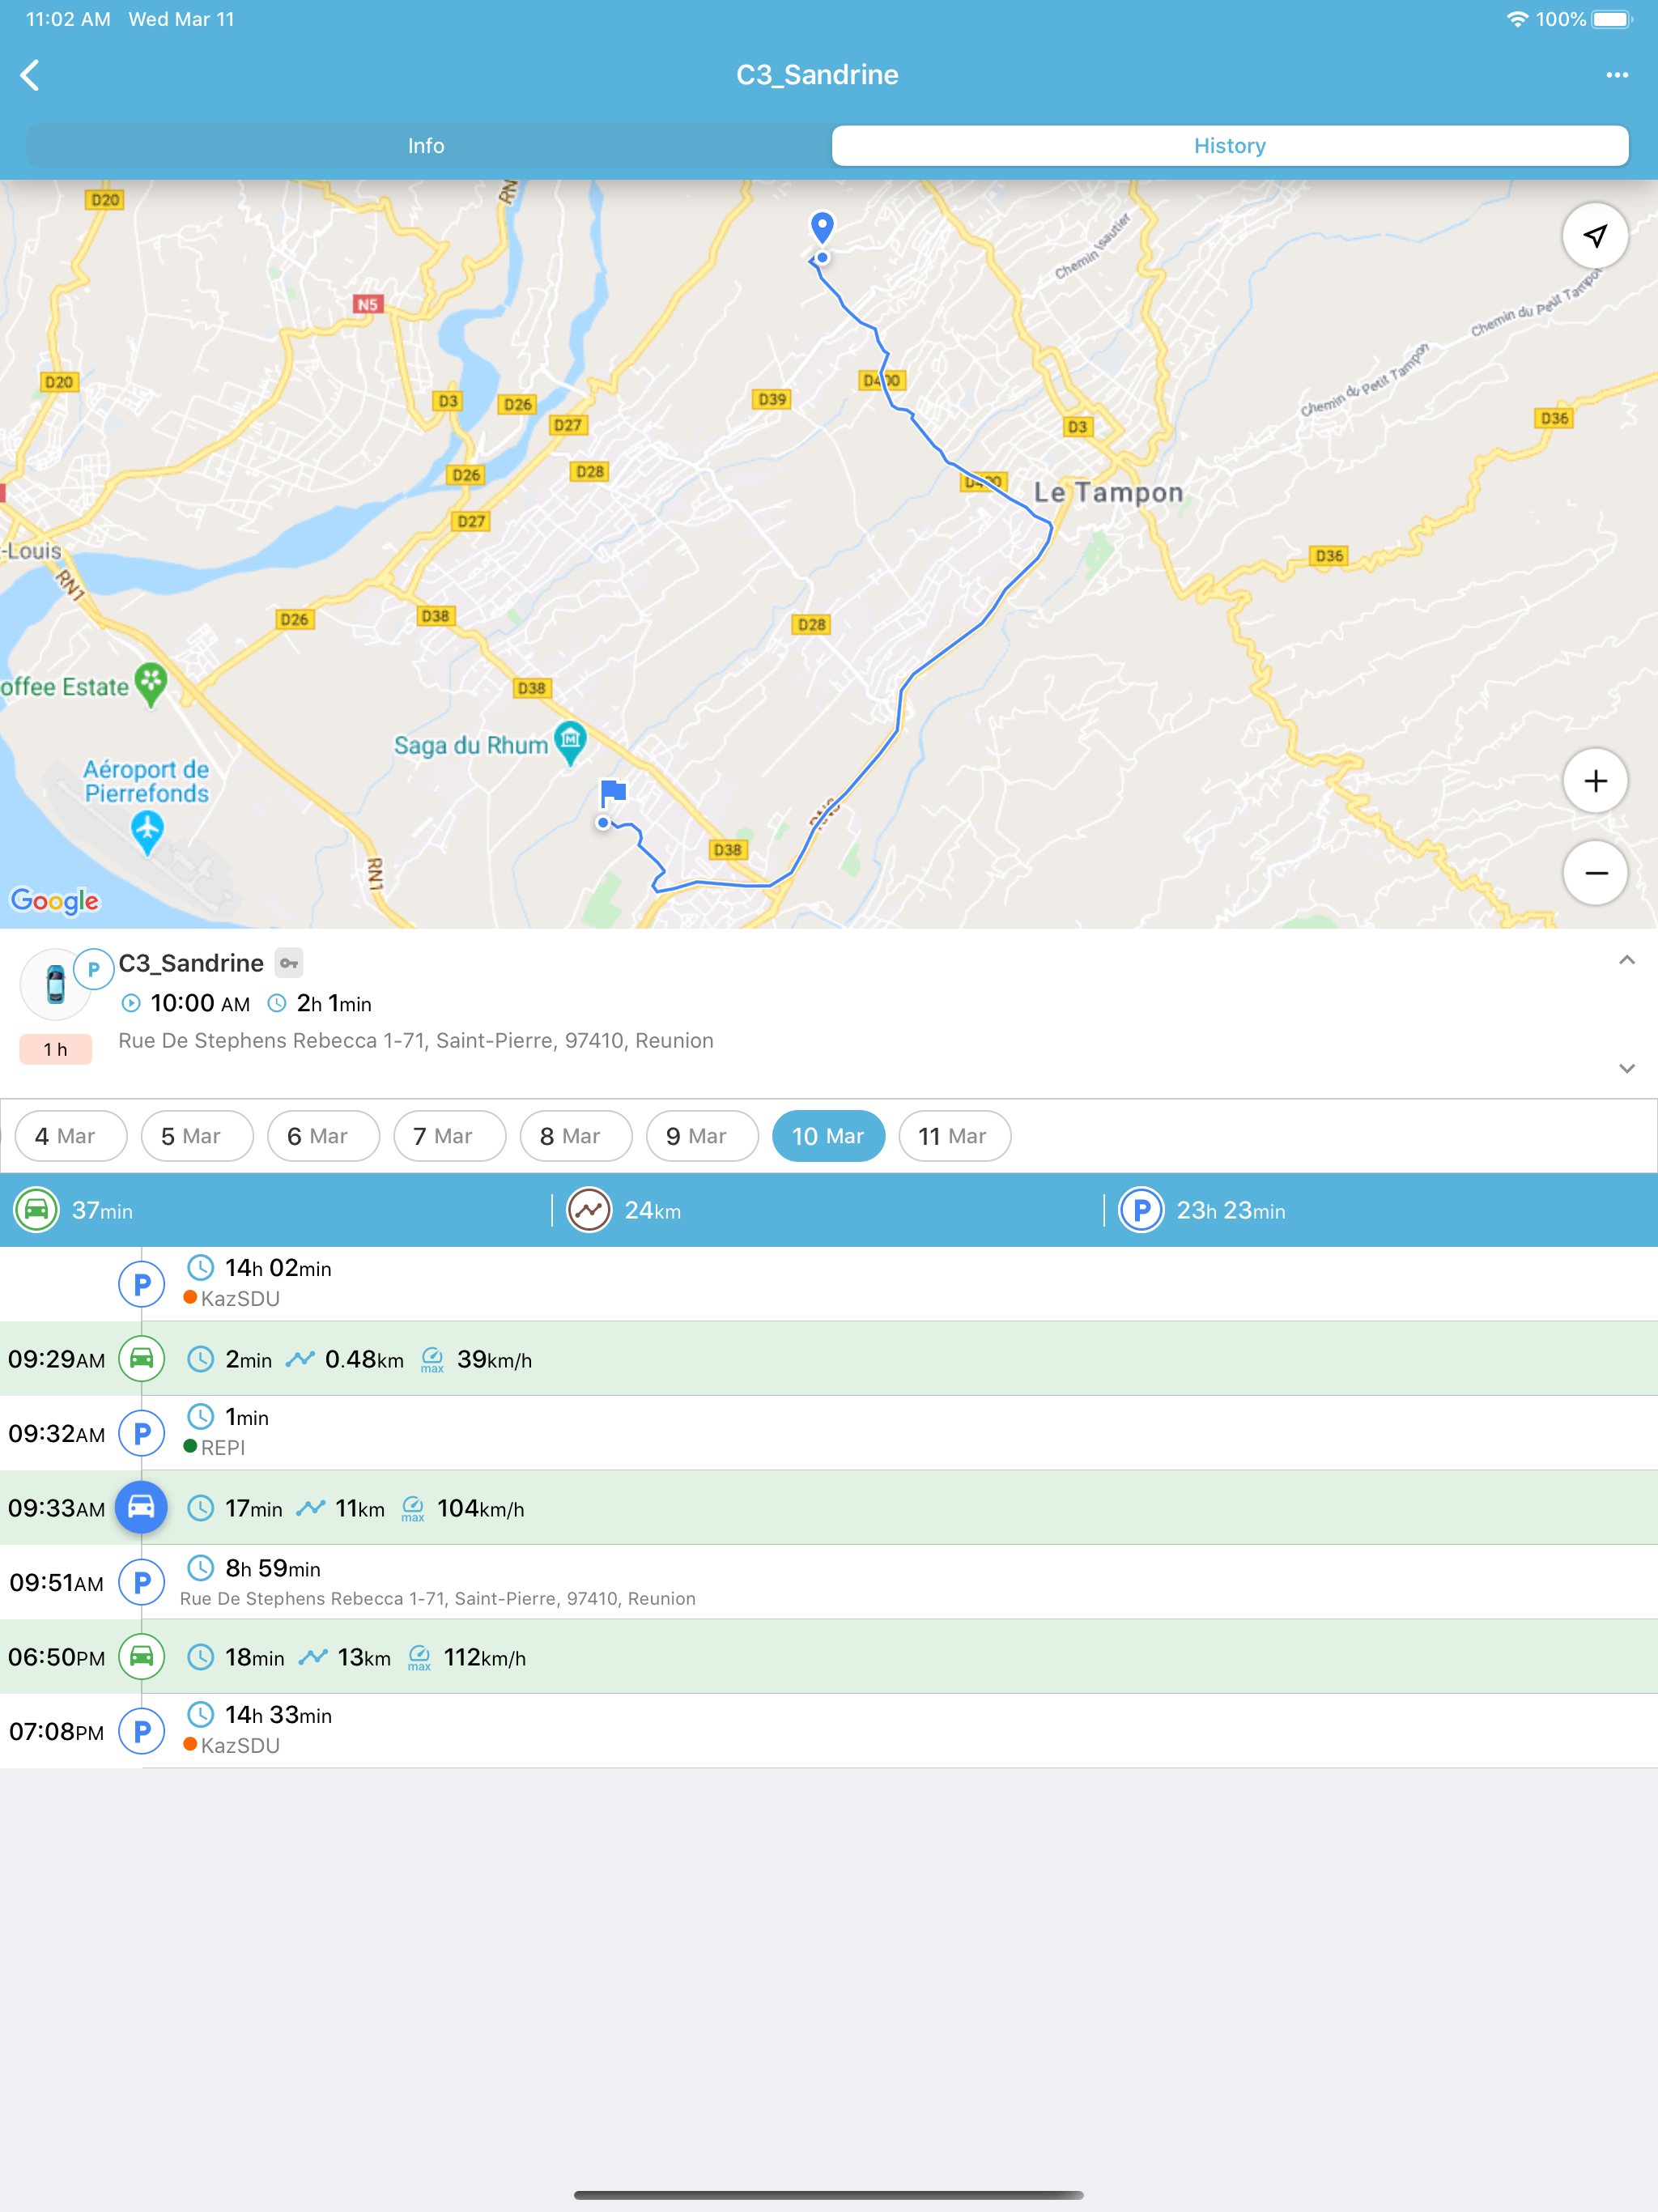Select the 10 Mar date chip
This screenshot has width=1658, height=2212.
click(x=828, y=1136)
